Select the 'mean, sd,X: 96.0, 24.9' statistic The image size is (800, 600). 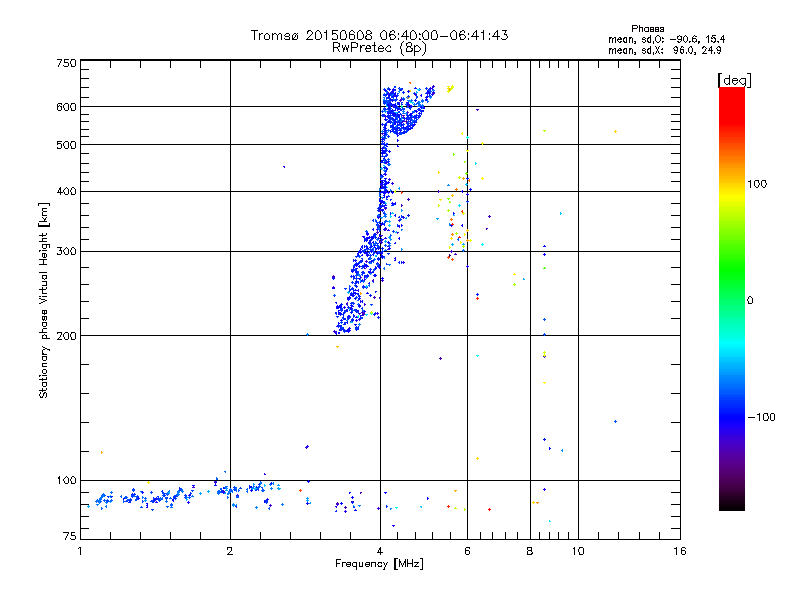[665, 51]
